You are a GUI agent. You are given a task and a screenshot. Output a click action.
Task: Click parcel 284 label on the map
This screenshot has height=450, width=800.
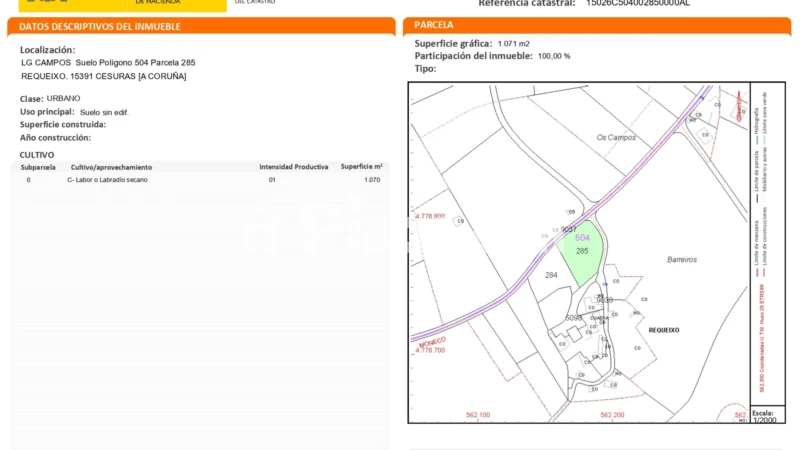tap(551, 275)
